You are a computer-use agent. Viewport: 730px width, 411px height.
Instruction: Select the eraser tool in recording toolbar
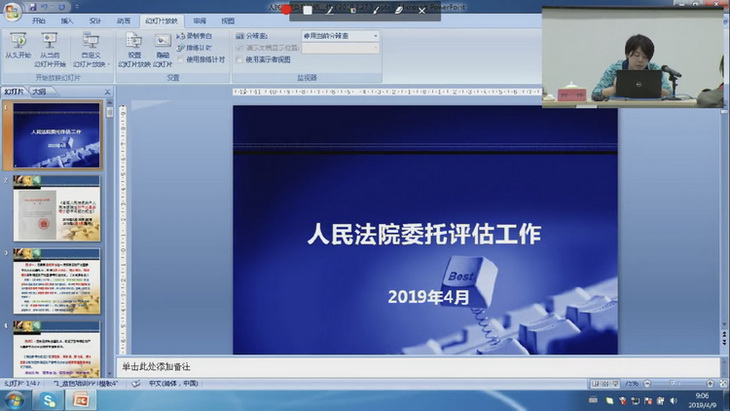[x=397, y=10]
